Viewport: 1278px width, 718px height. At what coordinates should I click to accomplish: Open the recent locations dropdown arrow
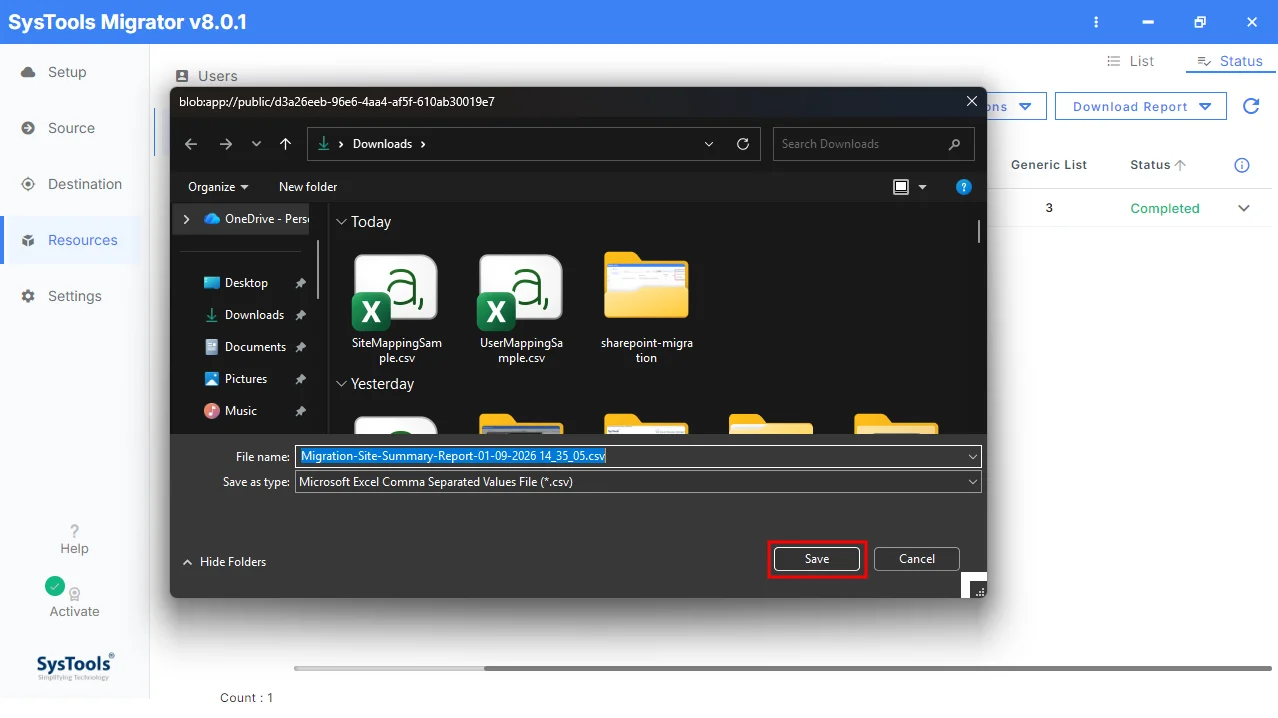point(256,144)
